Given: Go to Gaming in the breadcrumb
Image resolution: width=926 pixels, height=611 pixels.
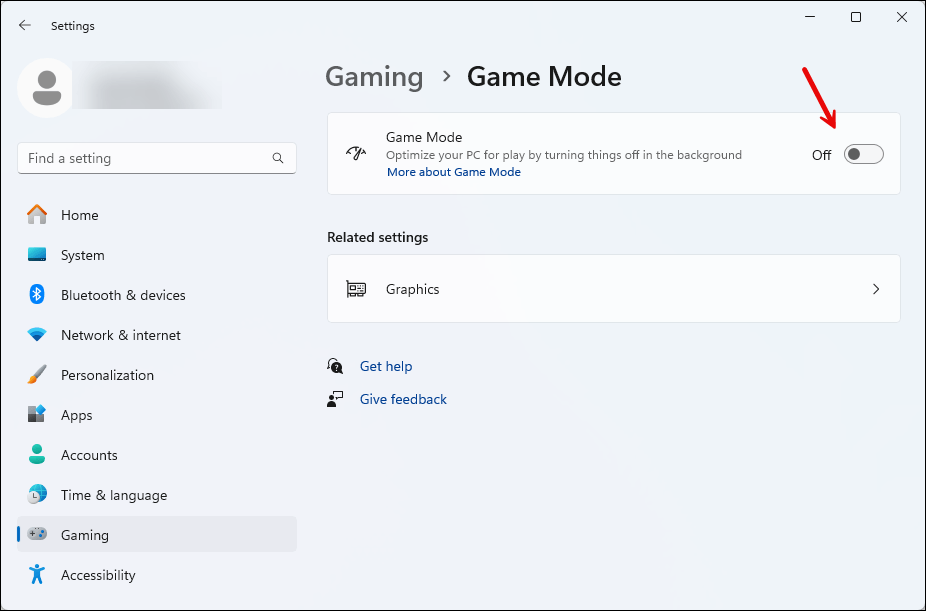Looking at the screenshot, I should pos(374,77).
